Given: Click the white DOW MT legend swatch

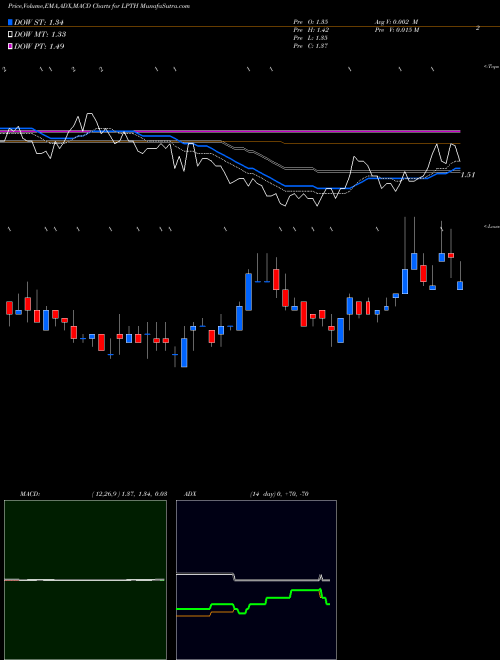Looking at the screenshot, I should [10, 34].
